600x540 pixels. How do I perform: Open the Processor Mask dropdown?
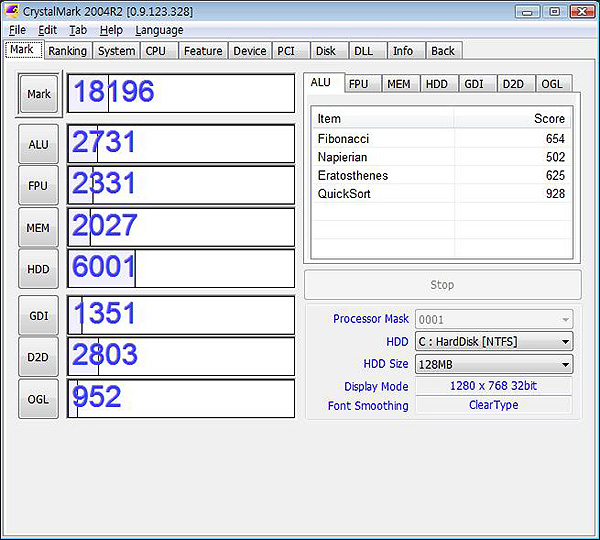[x=494, y=319]
